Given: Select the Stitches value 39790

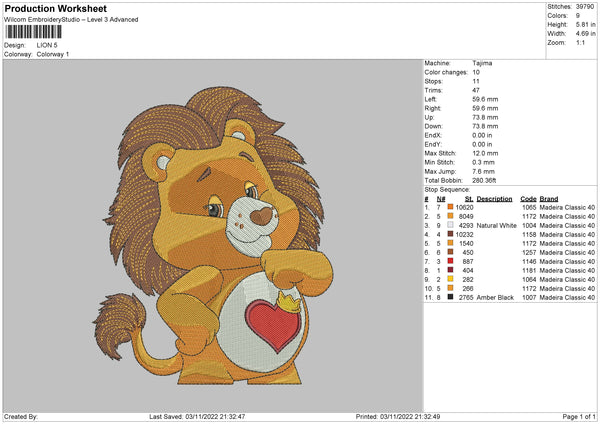Looking at the screenshot, I should [585, 7].
